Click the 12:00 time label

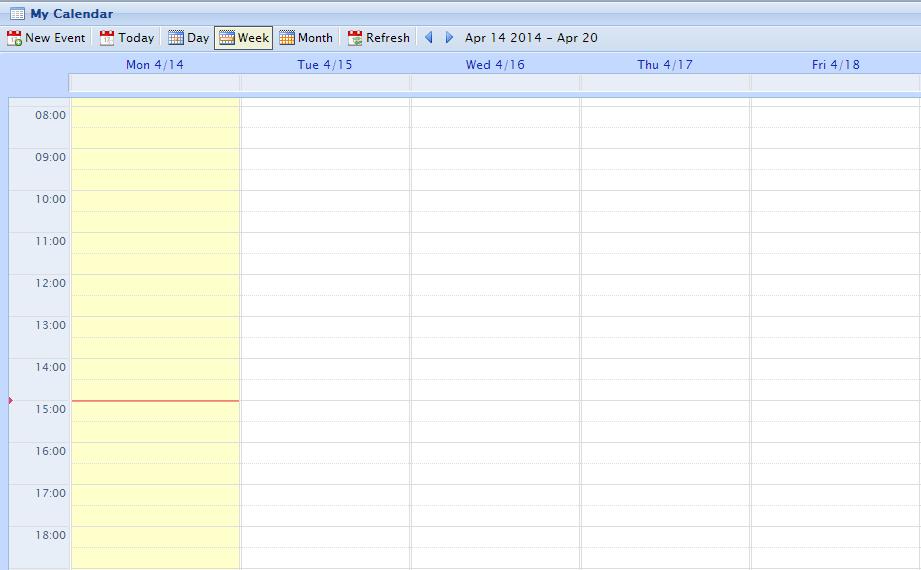pyautogui.click(x=51, y=283)
